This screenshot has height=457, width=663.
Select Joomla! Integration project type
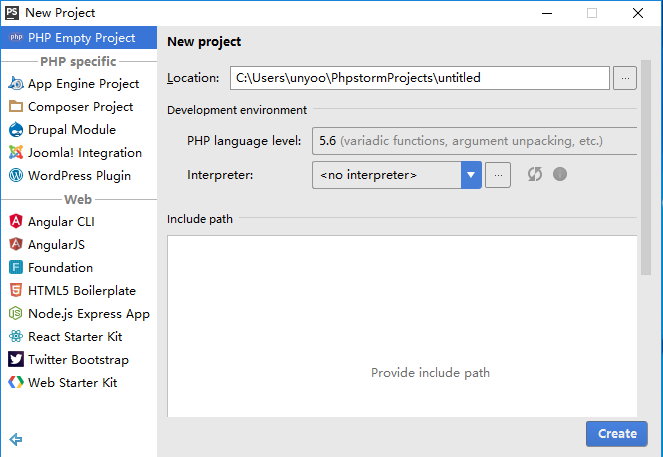tap(79, 152)
